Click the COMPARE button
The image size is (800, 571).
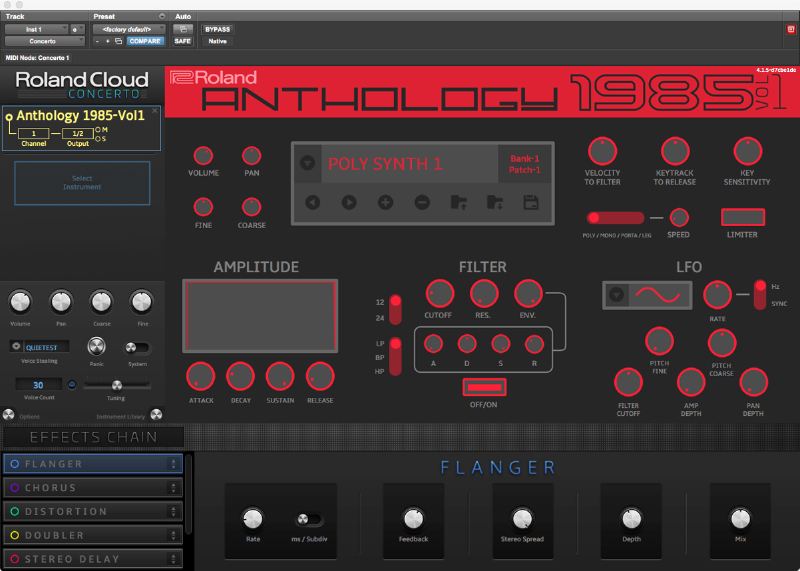click(x=145, y=41)
